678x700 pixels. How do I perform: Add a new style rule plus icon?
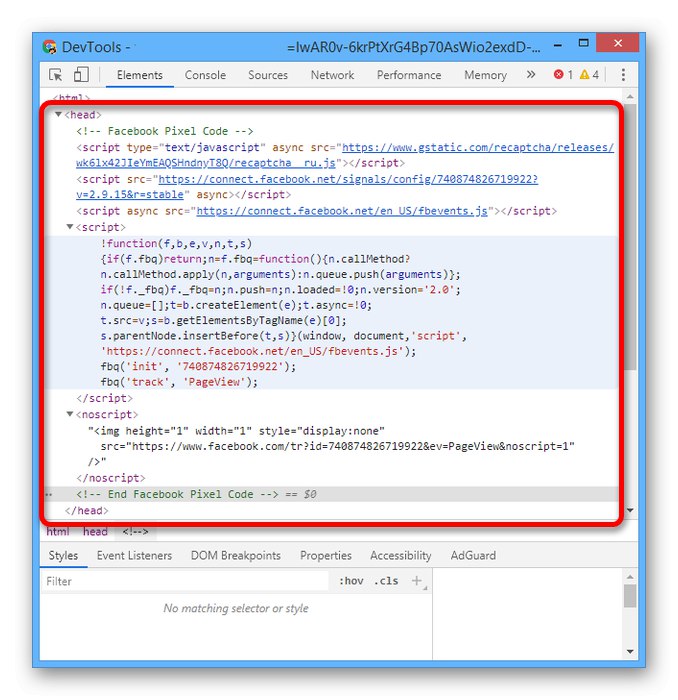pyautogui.click(x=416, y=581)
